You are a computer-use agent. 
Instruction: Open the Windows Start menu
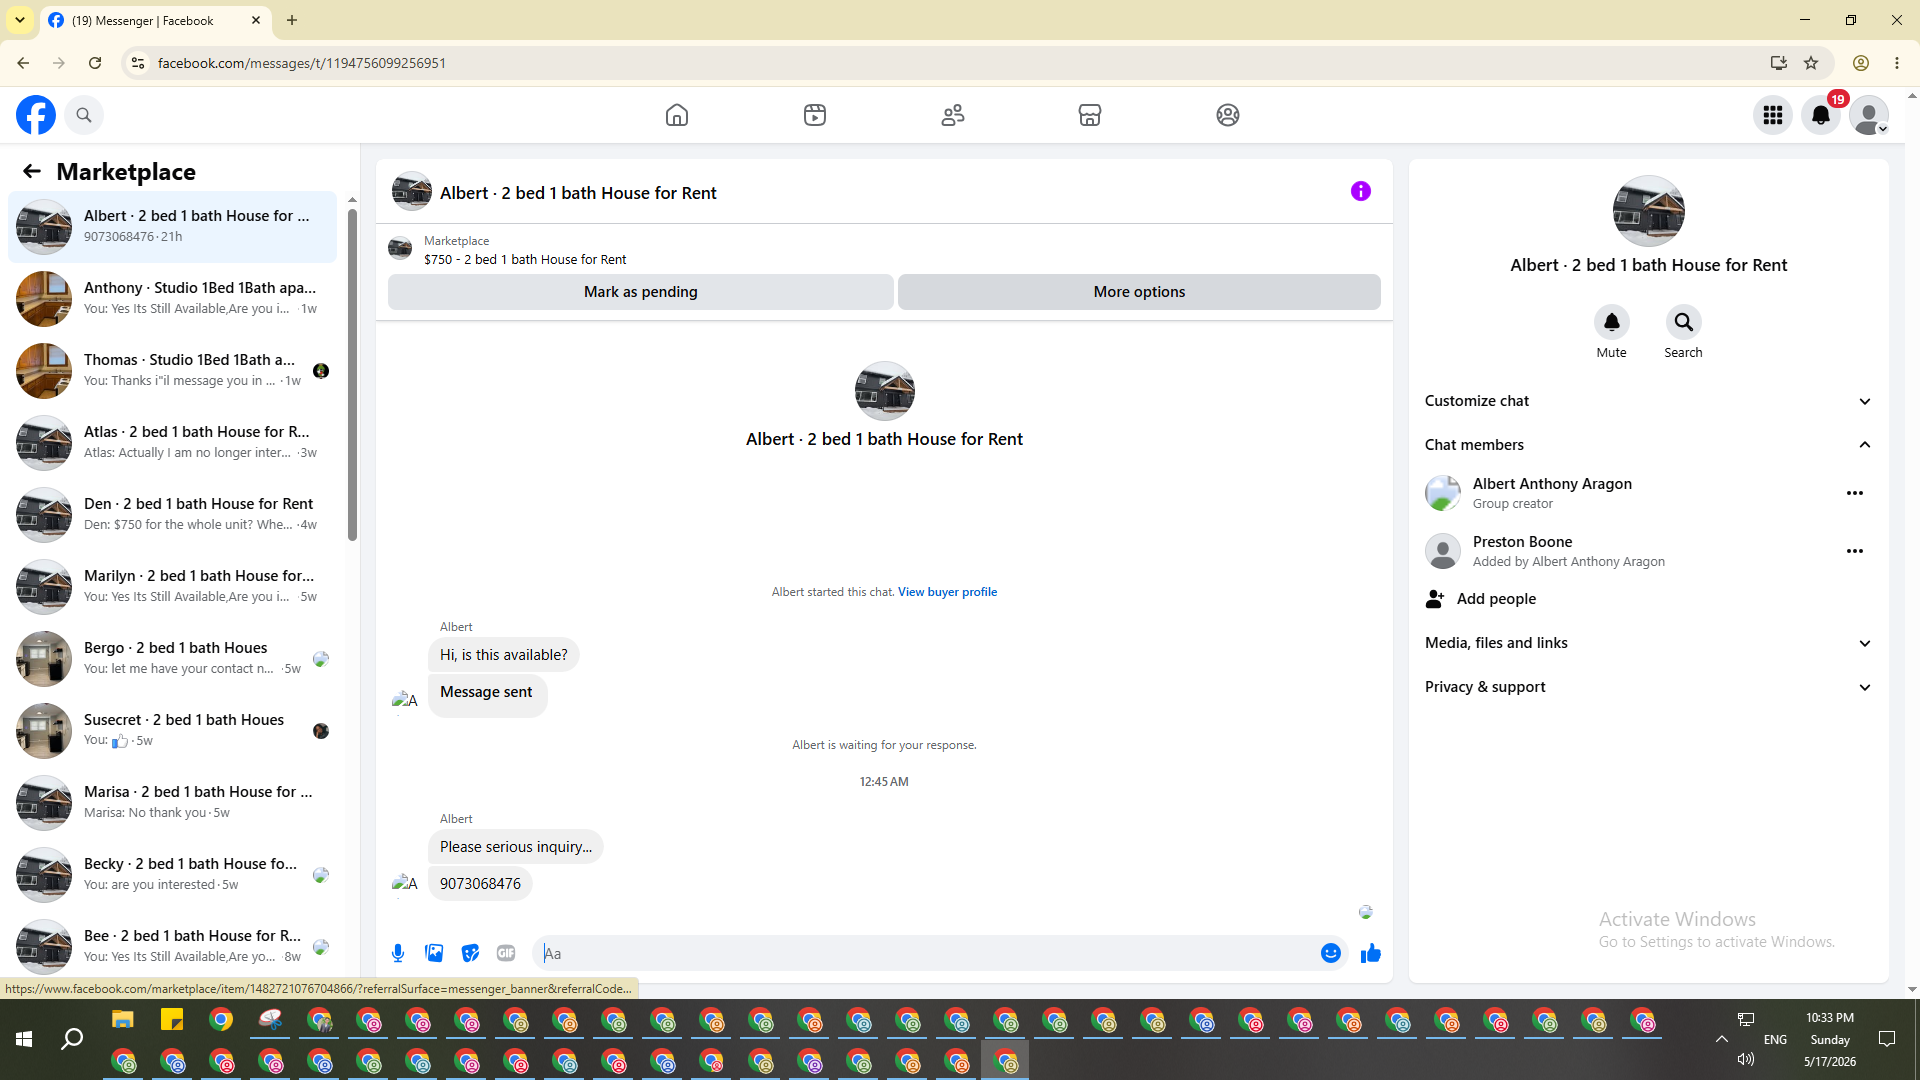[24, 1040]
